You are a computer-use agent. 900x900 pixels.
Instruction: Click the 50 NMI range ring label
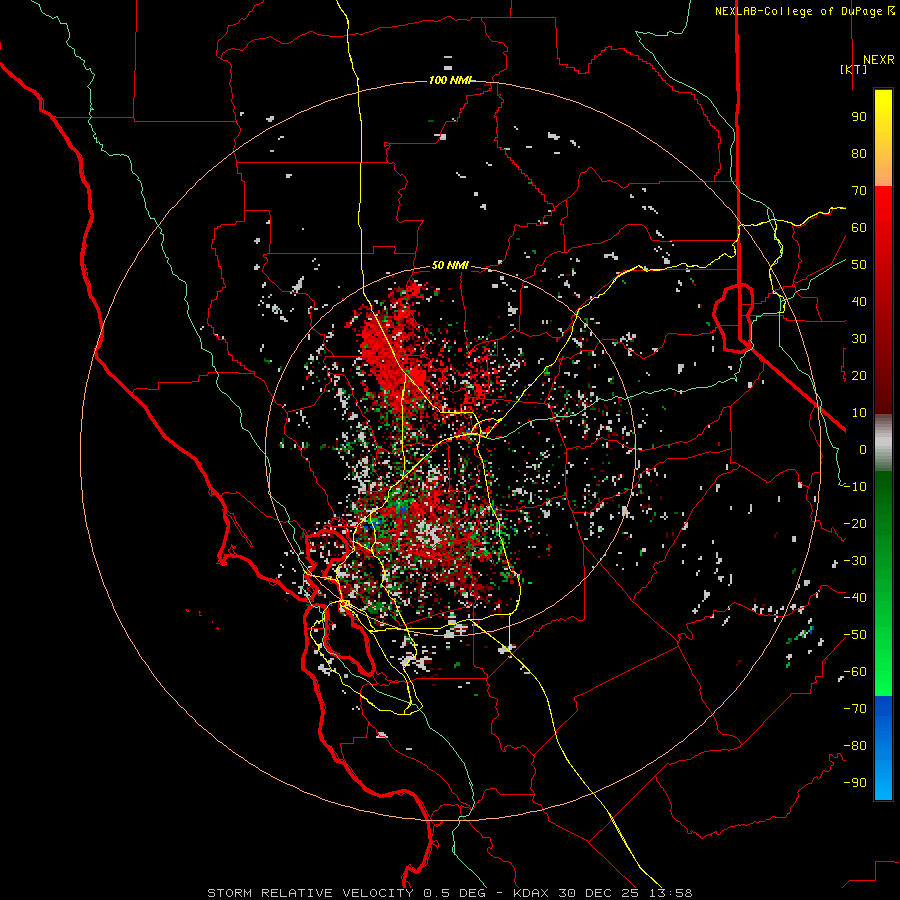coord(450,265)
